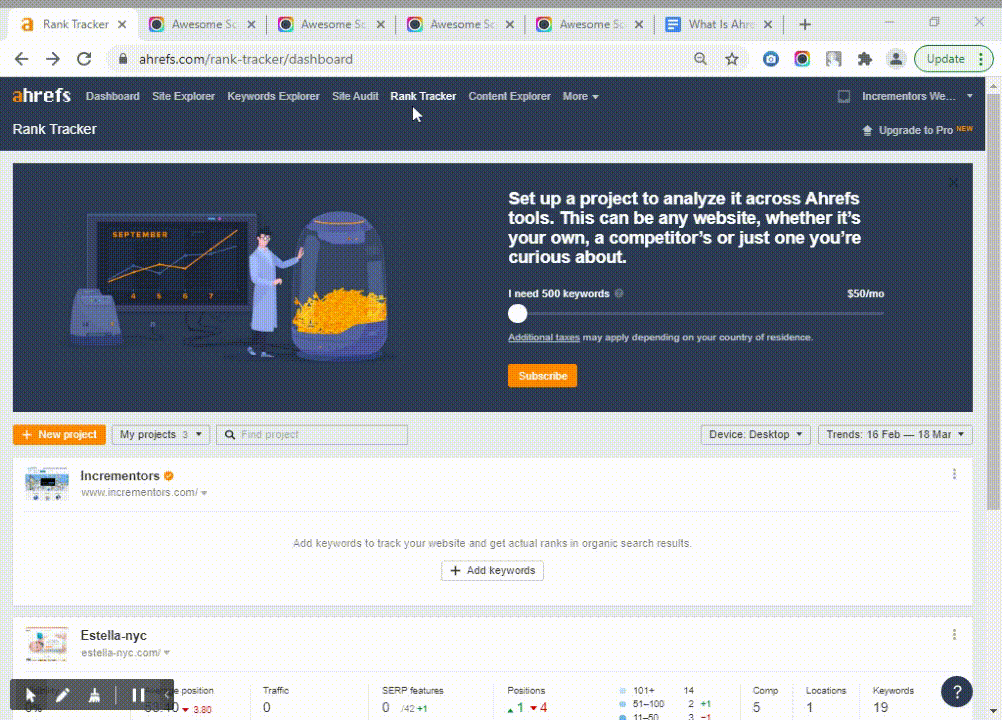
Task: Click the Find project search field
Action: point(312,434)
